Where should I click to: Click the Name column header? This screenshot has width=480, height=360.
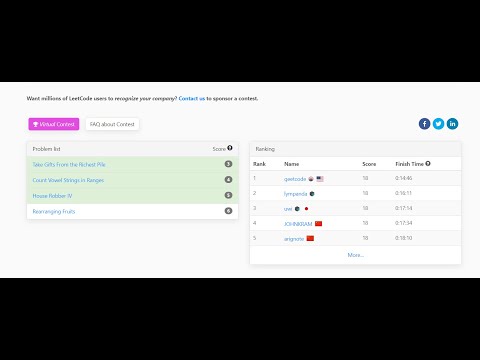(291, 164)
